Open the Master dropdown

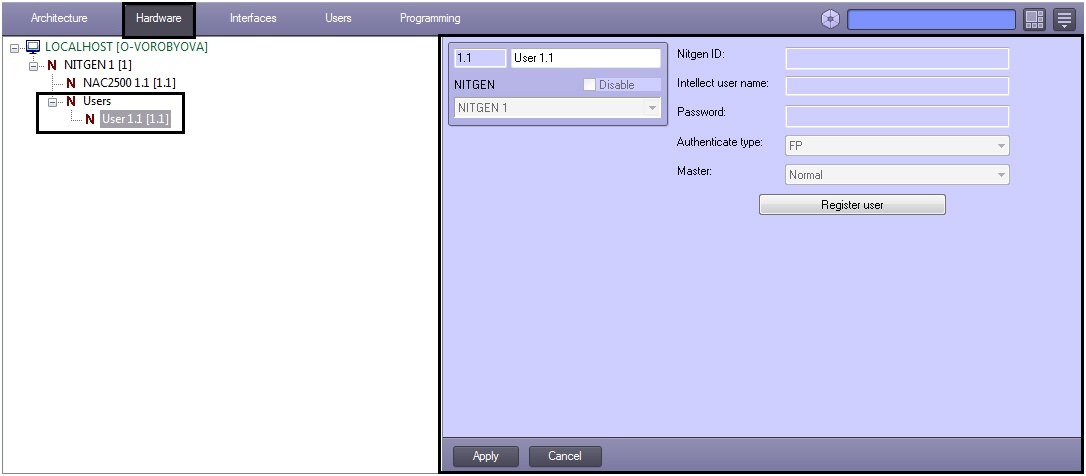[x=897, y=175]
